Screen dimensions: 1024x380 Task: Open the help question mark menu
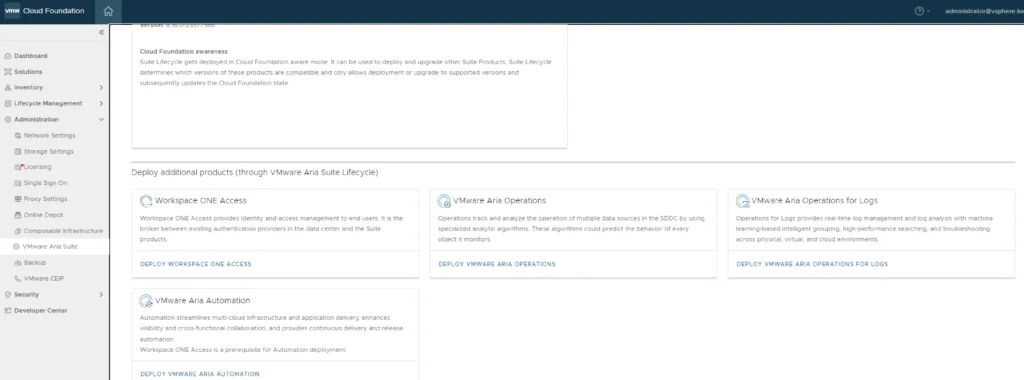click(922, 11)
